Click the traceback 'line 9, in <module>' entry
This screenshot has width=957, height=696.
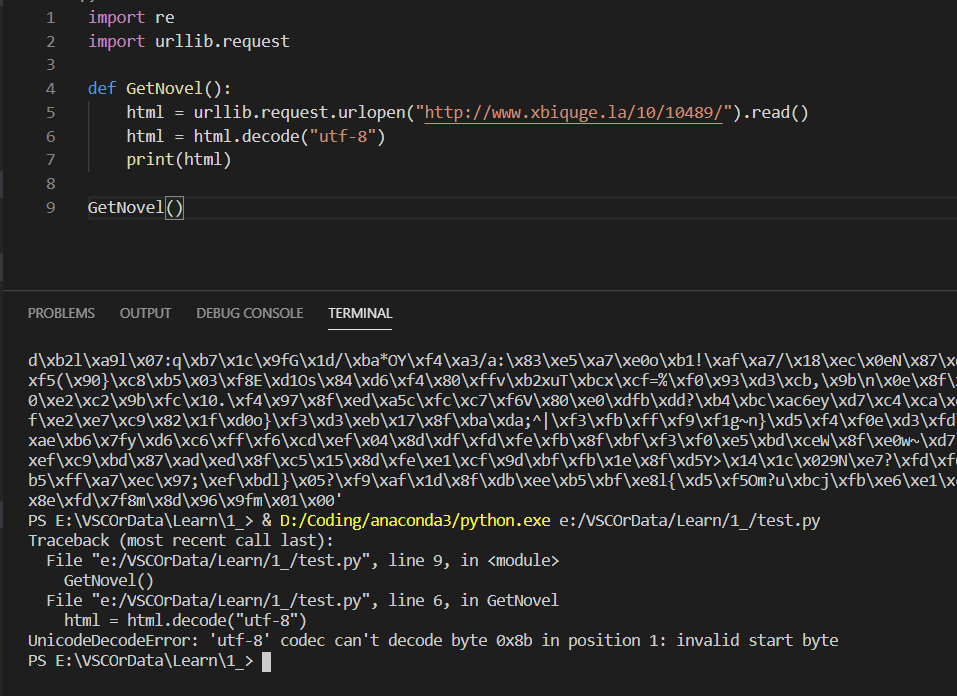tap(303, 560)
